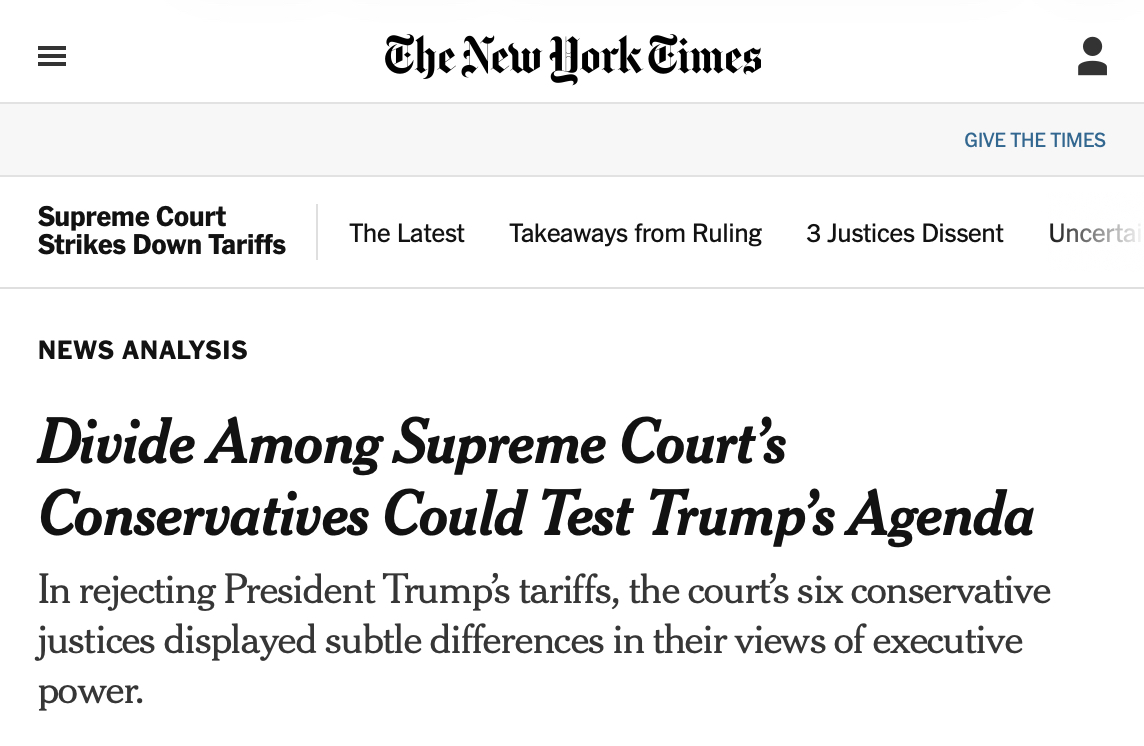This screenshot has height=746, width=1144.
Task: Select the cut-off Uncertai tab
Action: pyautogui.click(x=1093, y=234)
